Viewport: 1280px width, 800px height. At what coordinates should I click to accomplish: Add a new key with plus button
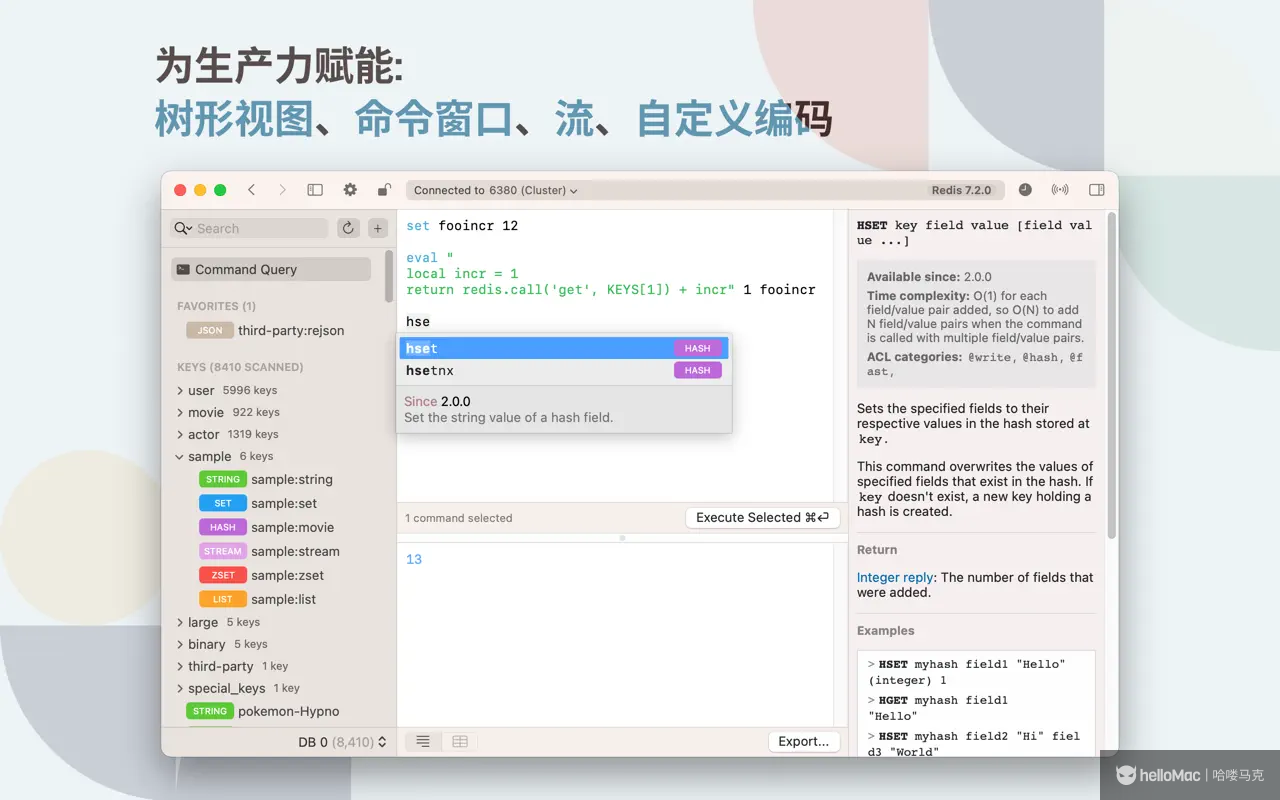click(x=378, y=228)
